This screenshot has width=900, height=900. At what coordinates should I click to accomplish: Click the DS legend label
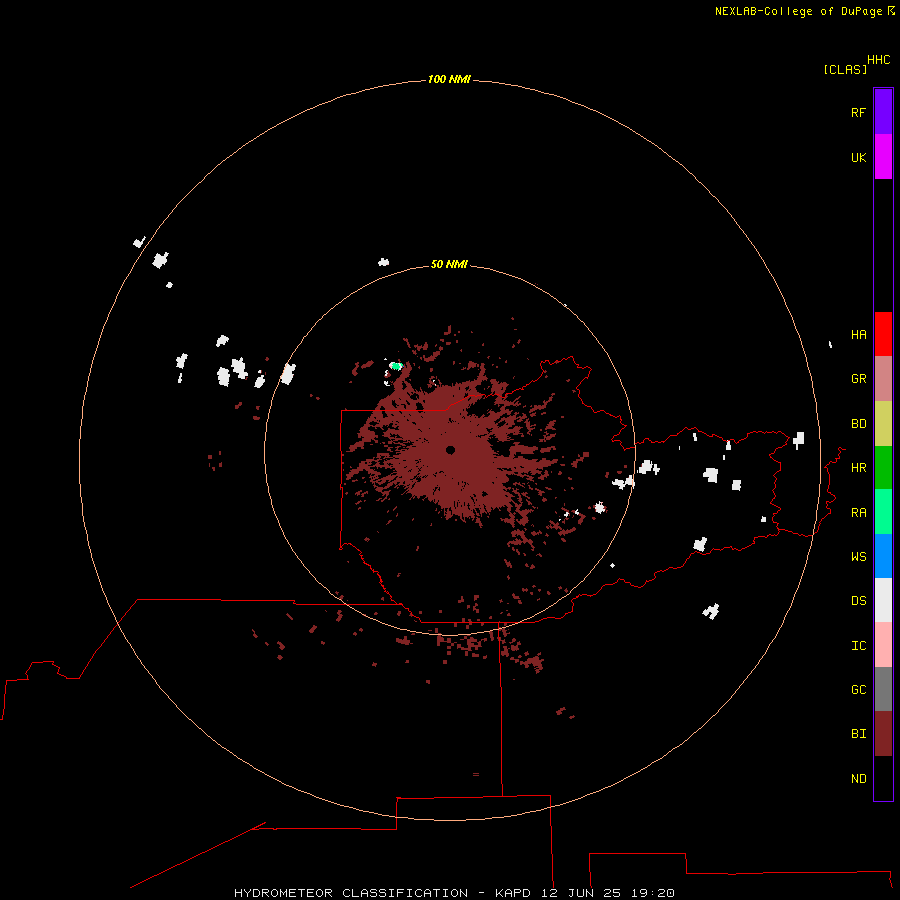858,601
